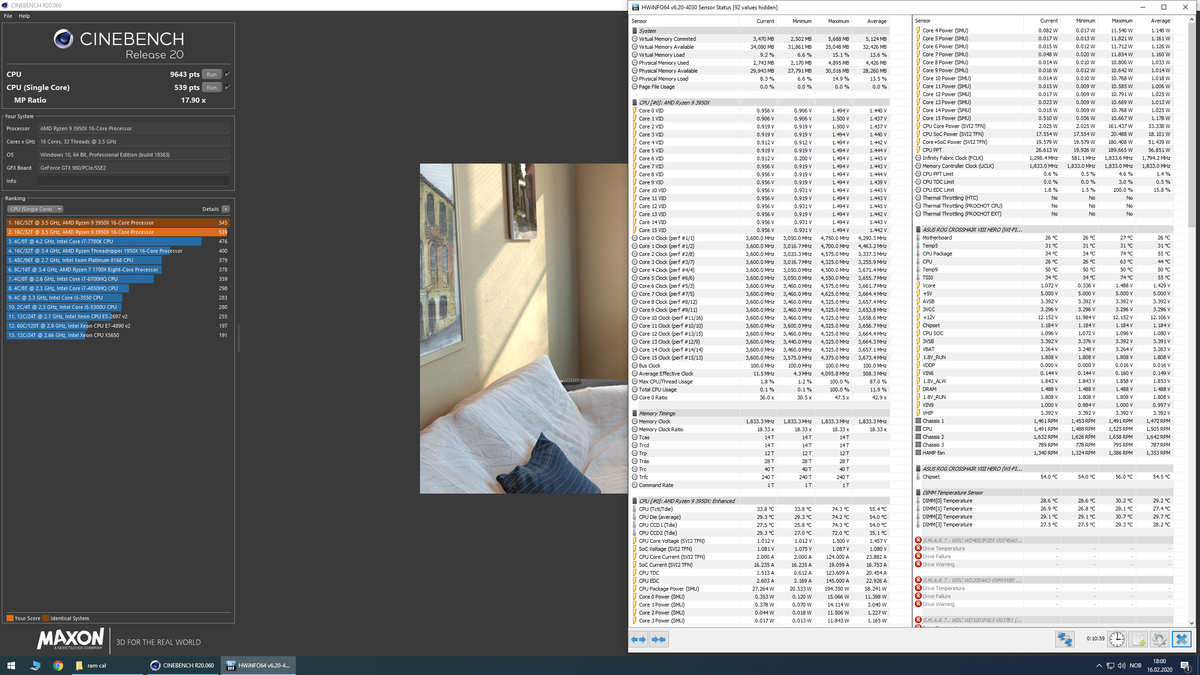
Task: Open the taskbar computer icon next to Start
Action: point(35,665)
